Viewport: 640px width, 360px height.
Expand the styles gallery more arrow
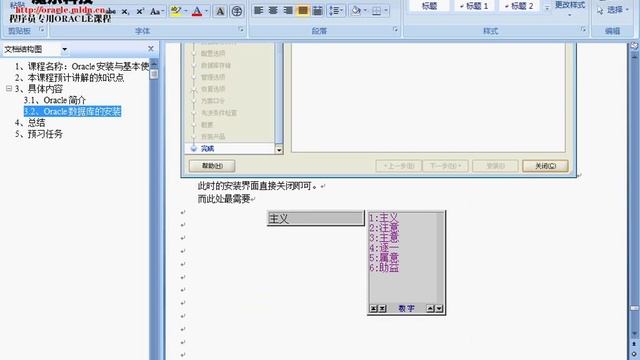pos(547,8)
